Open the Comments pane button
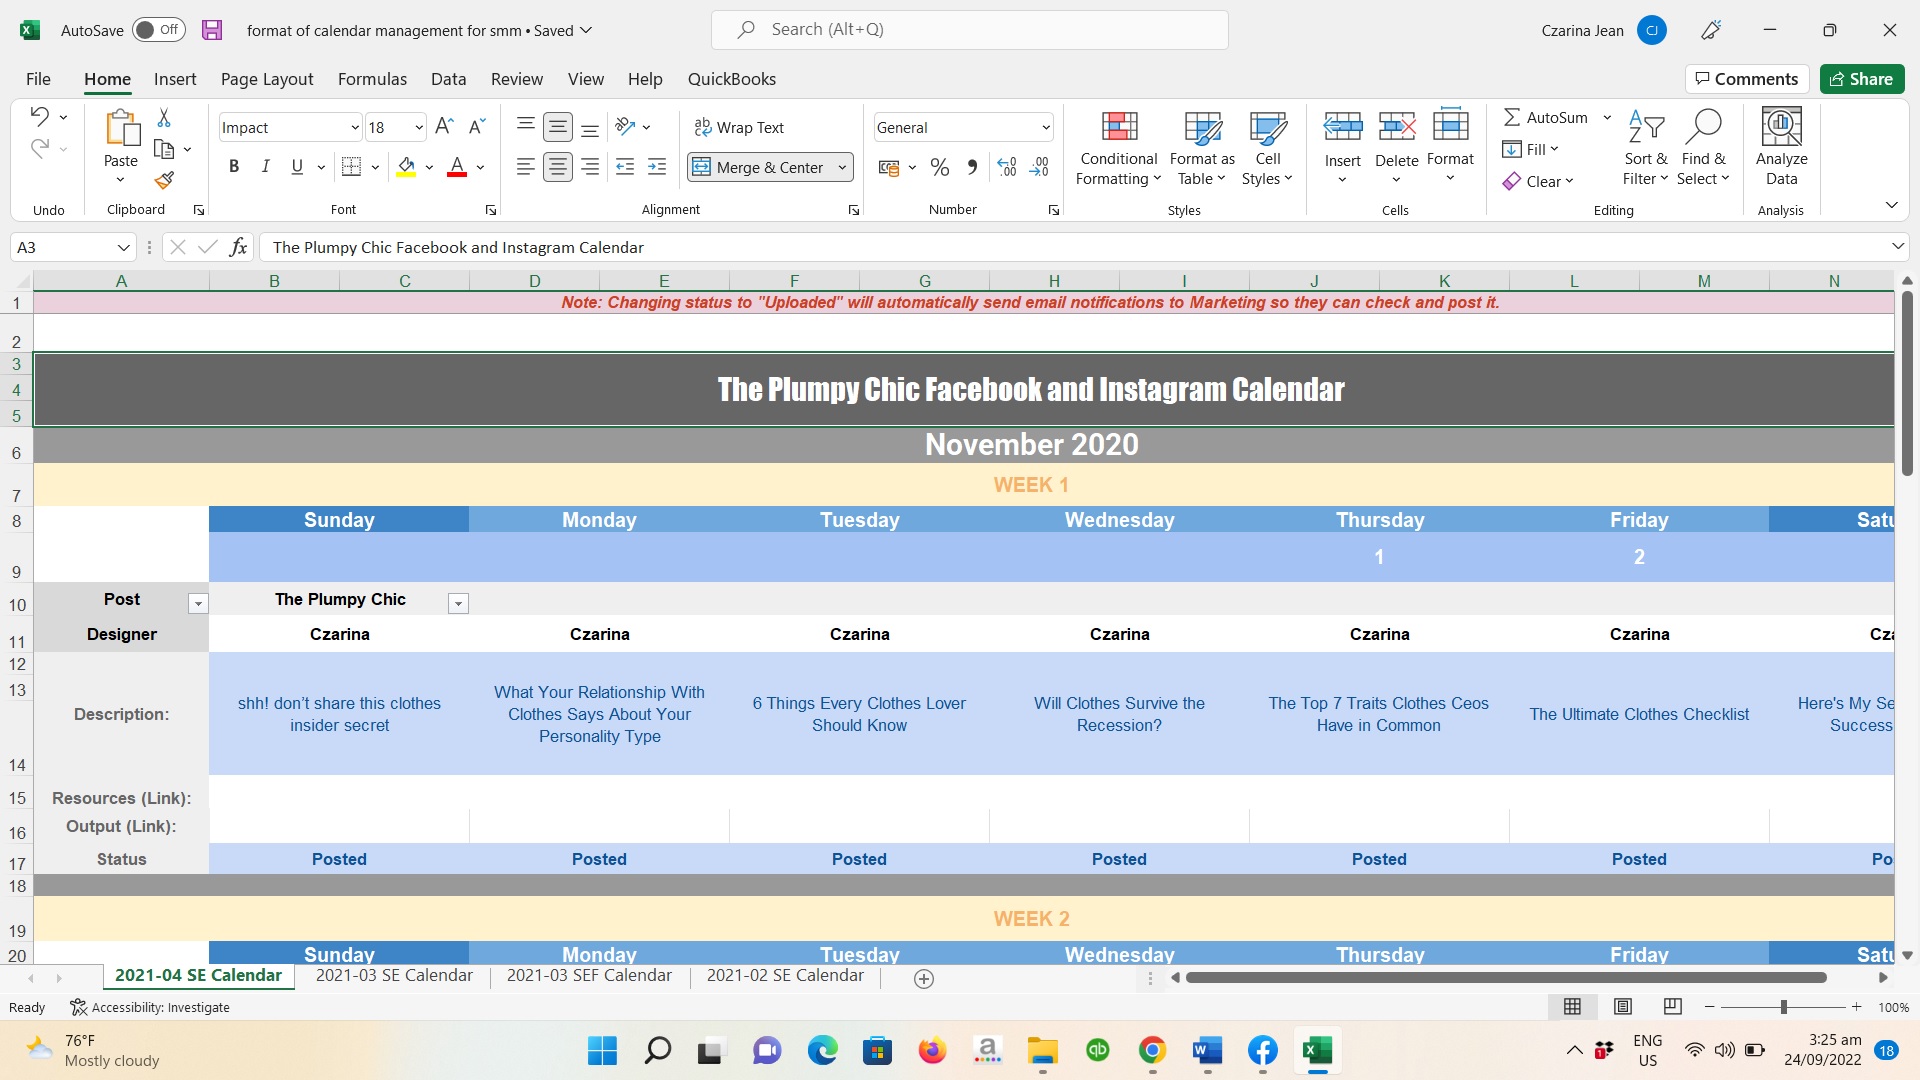Screen dimensions: 1920x1080 (1746, 79)
